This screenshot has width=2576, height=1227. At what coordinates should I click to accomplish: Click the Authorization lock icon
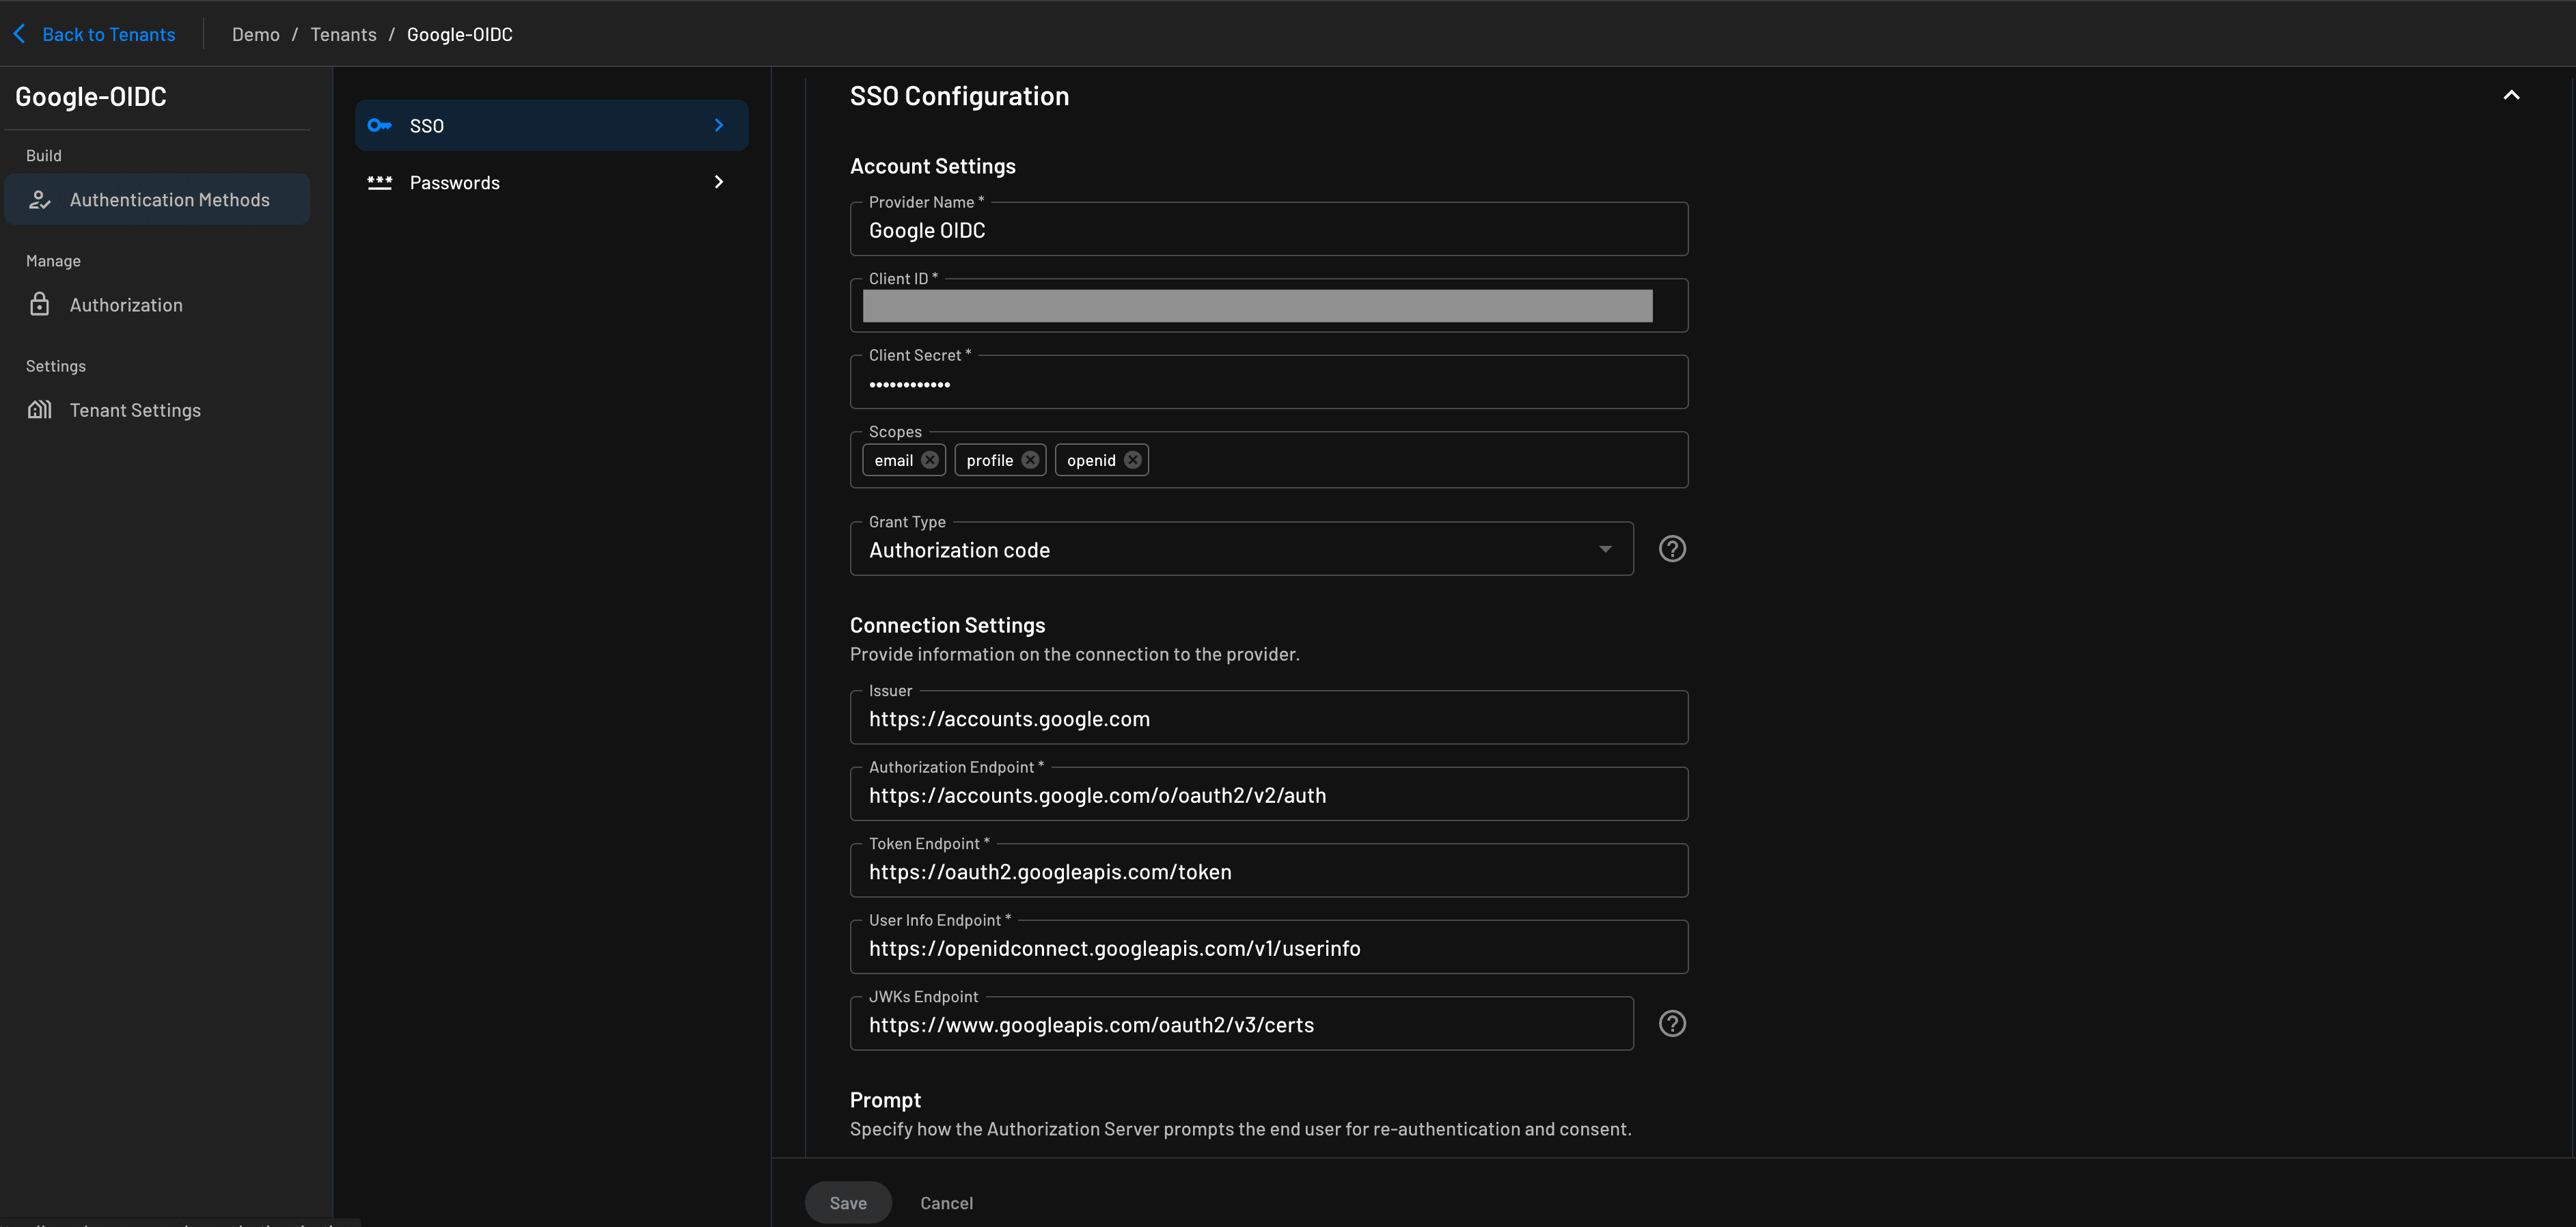[x=39, y=305]
